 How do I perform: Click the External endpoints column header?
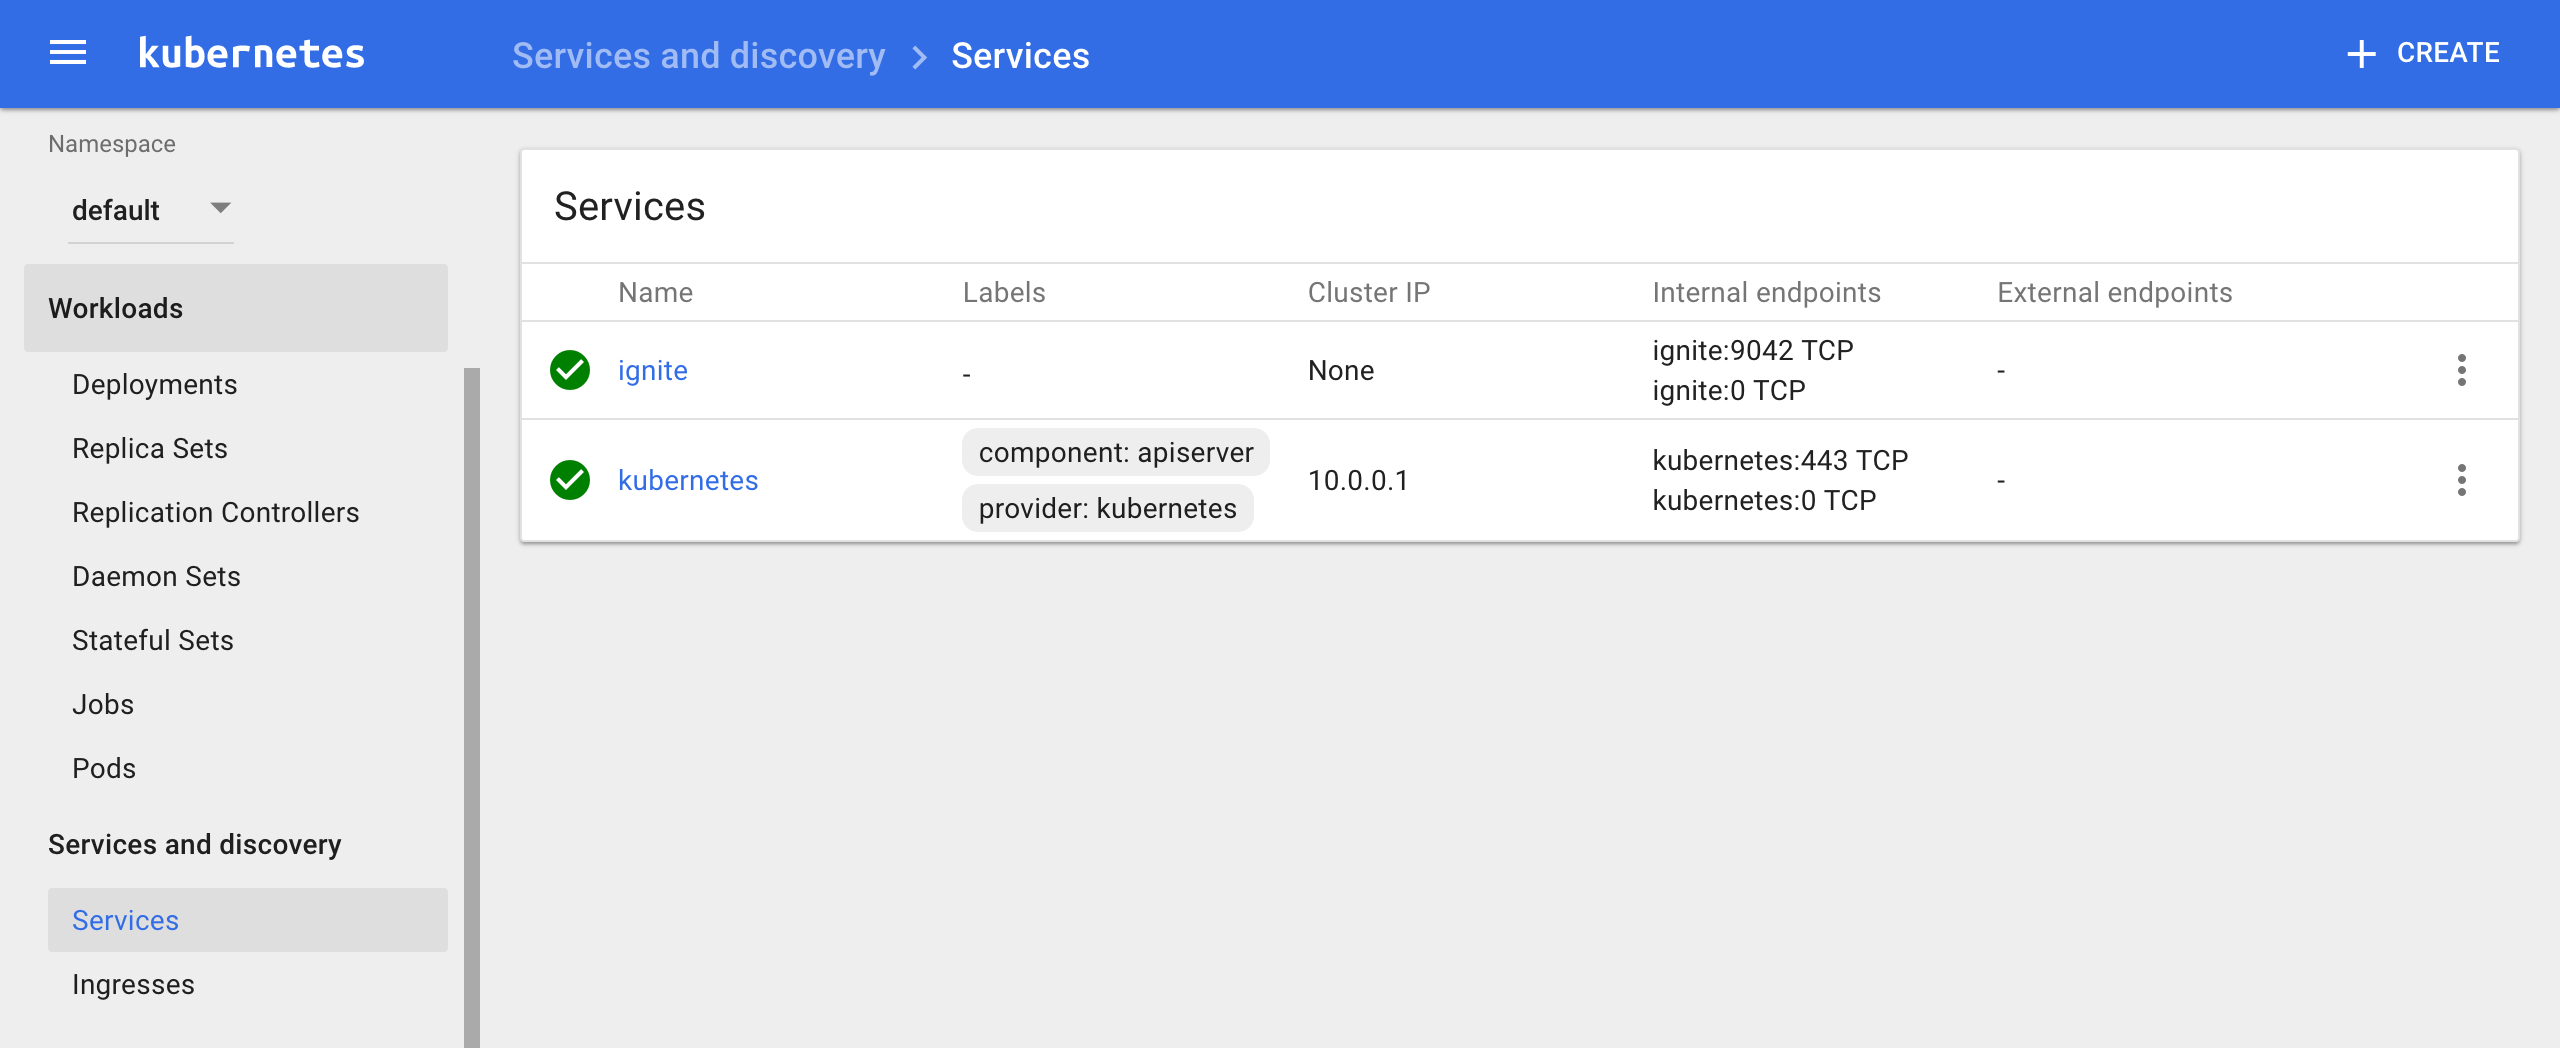tap(2115, 292)
